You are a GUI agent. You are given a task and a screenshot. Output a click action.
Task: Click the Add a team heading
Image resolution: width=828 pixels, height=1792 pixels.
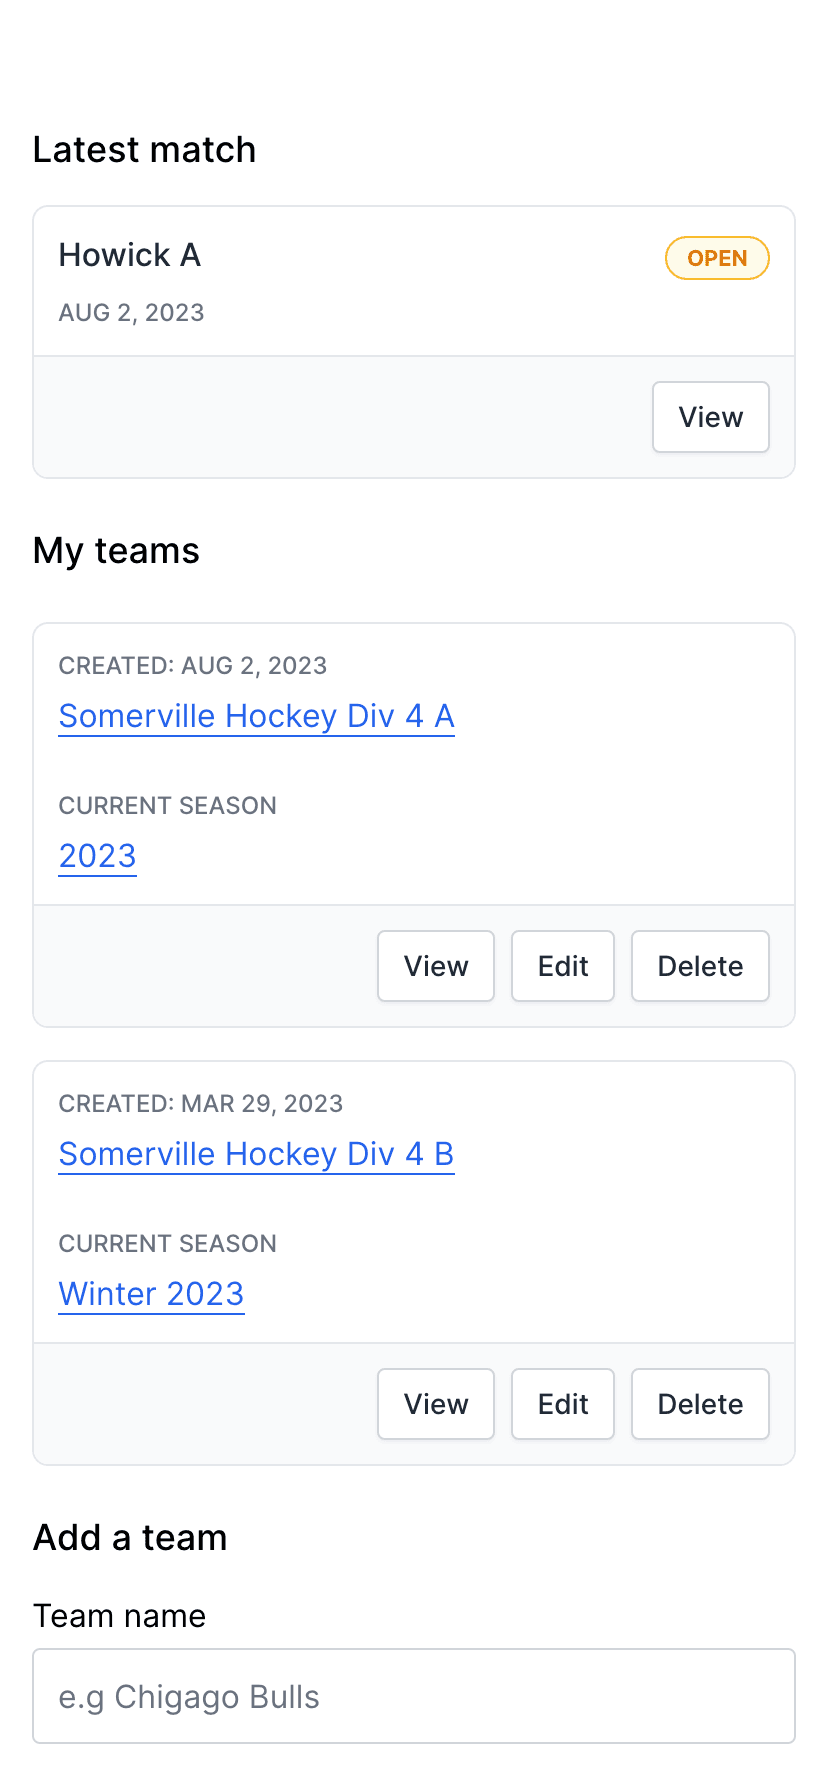coord(130,1537)
